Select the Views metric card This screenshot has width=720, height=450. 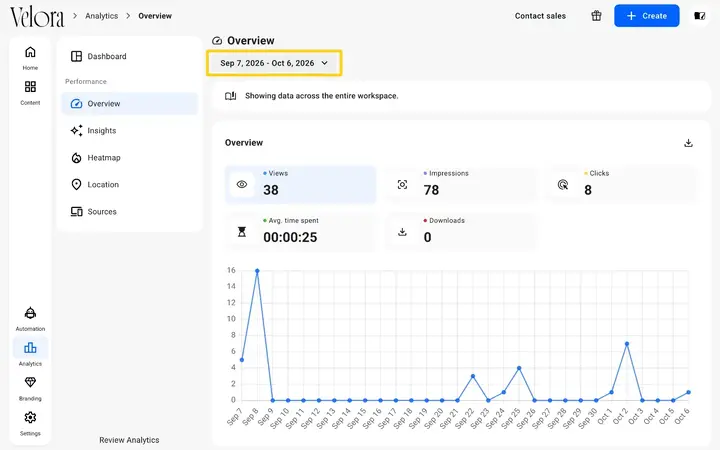pos(300,185)
